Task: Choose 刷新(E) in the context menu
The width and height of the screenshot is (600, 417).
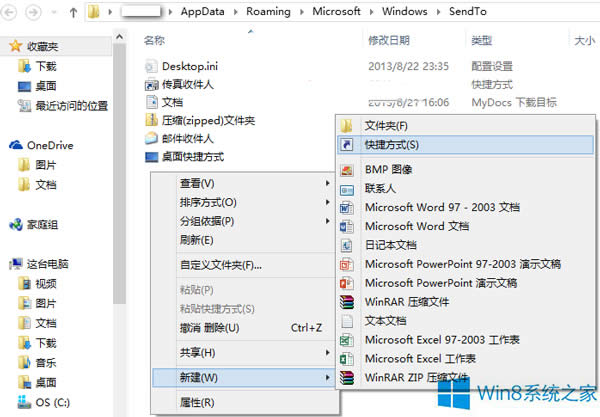Action: pos(196,240)
